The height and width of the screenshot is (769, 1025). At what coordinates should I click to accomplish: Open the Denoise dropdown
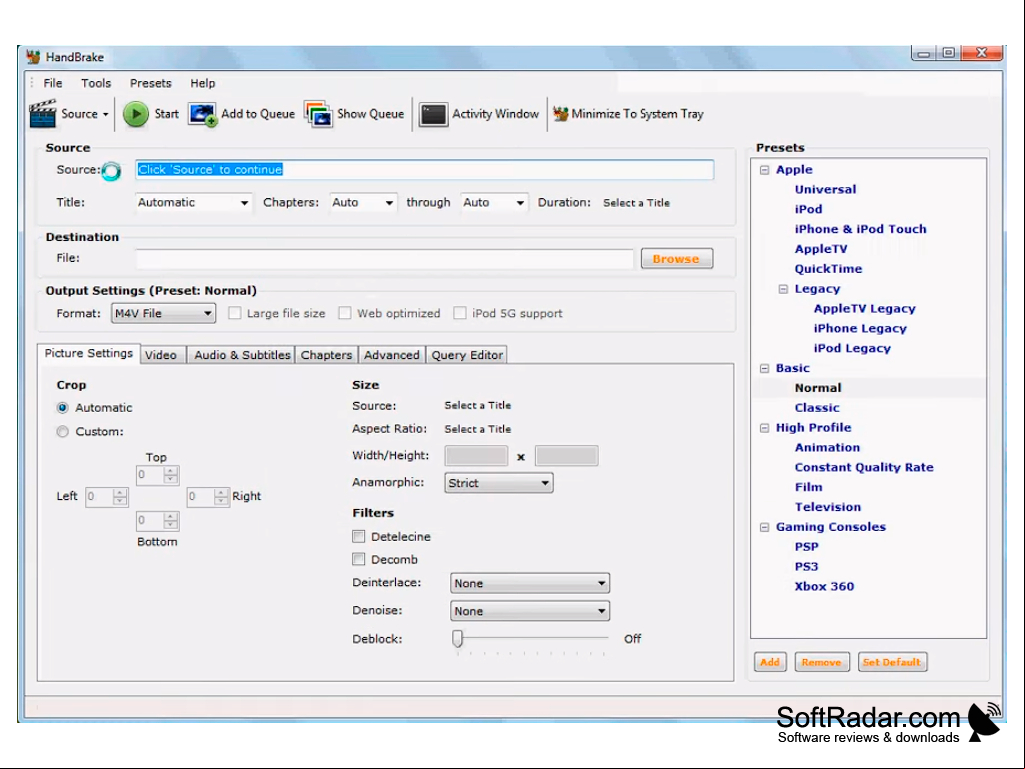click(x=530, y=611)
